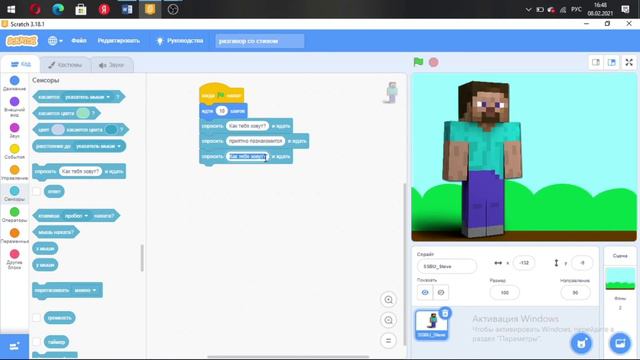Click the Choose a Backdrop button
Image resolution: width=640 pixels, height=360 pixels.
tap(620, 343)
